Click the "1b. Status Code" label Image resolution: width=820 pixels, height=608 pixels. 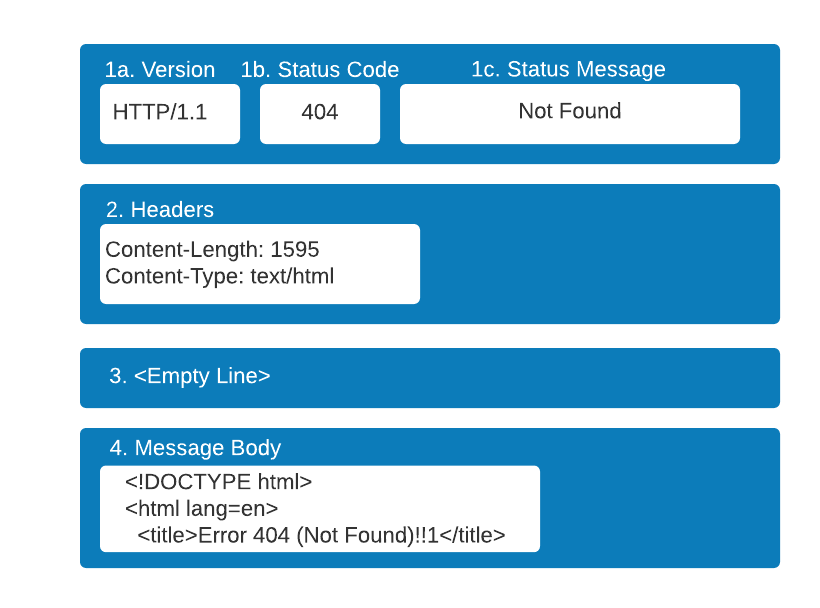(x=319, y=70)
